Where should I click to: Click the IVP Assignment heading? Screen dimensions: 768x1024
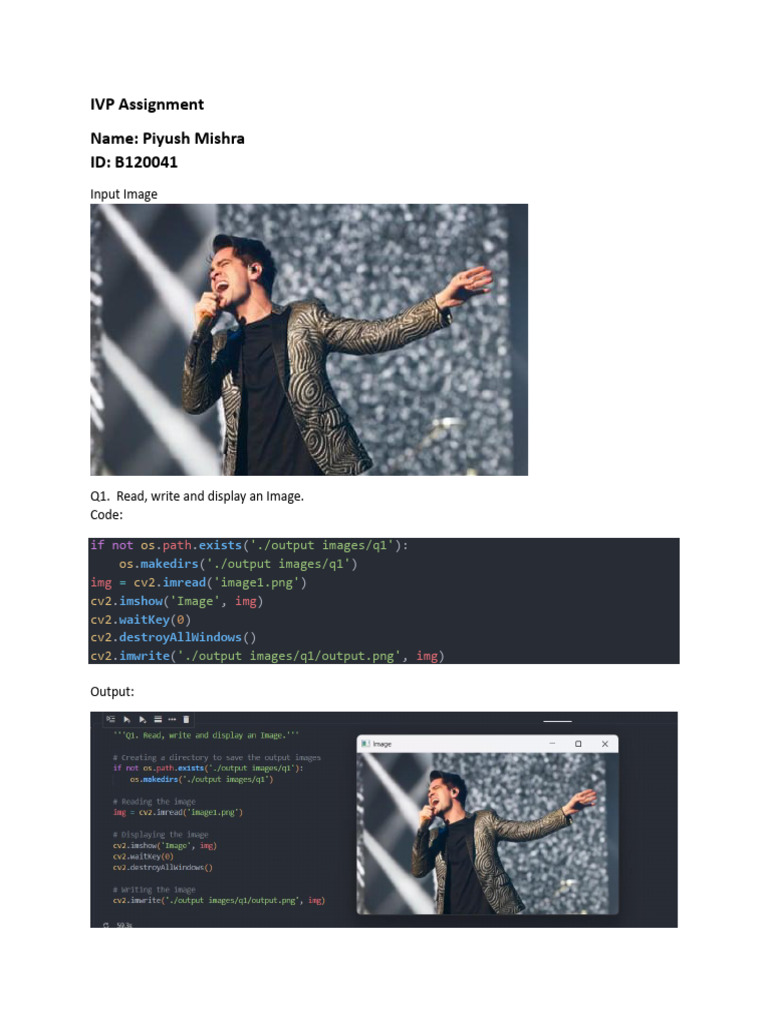(147, 104)
